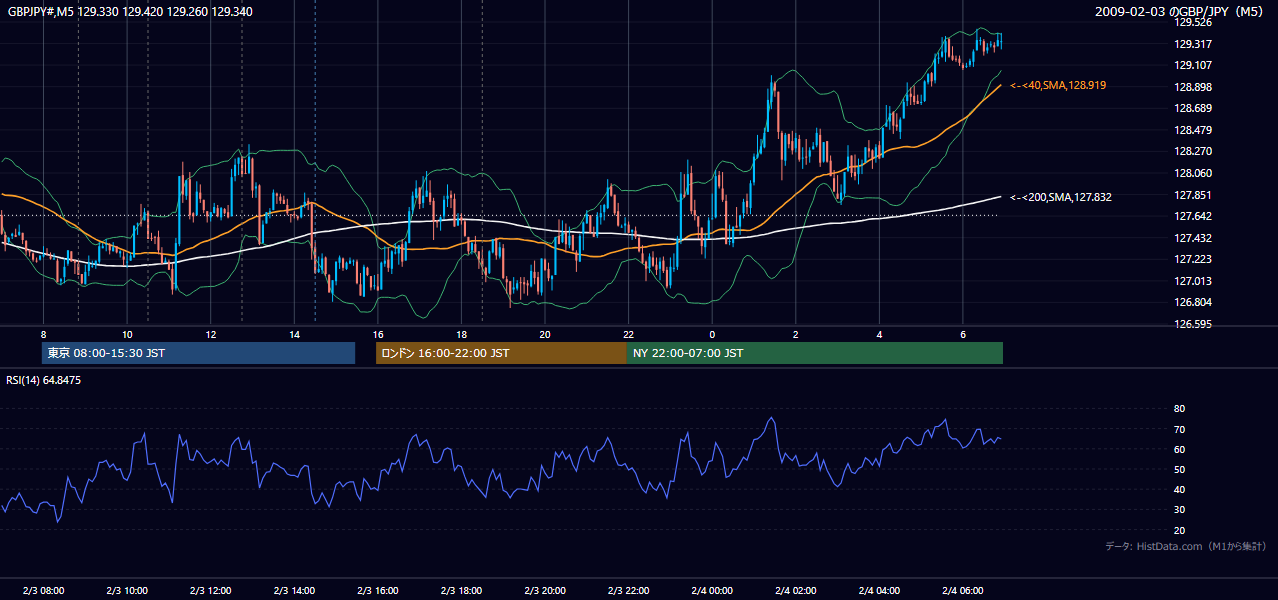1278x600 pixels.
Task: Click price axis value 127.223
Action: point(1193,260)
